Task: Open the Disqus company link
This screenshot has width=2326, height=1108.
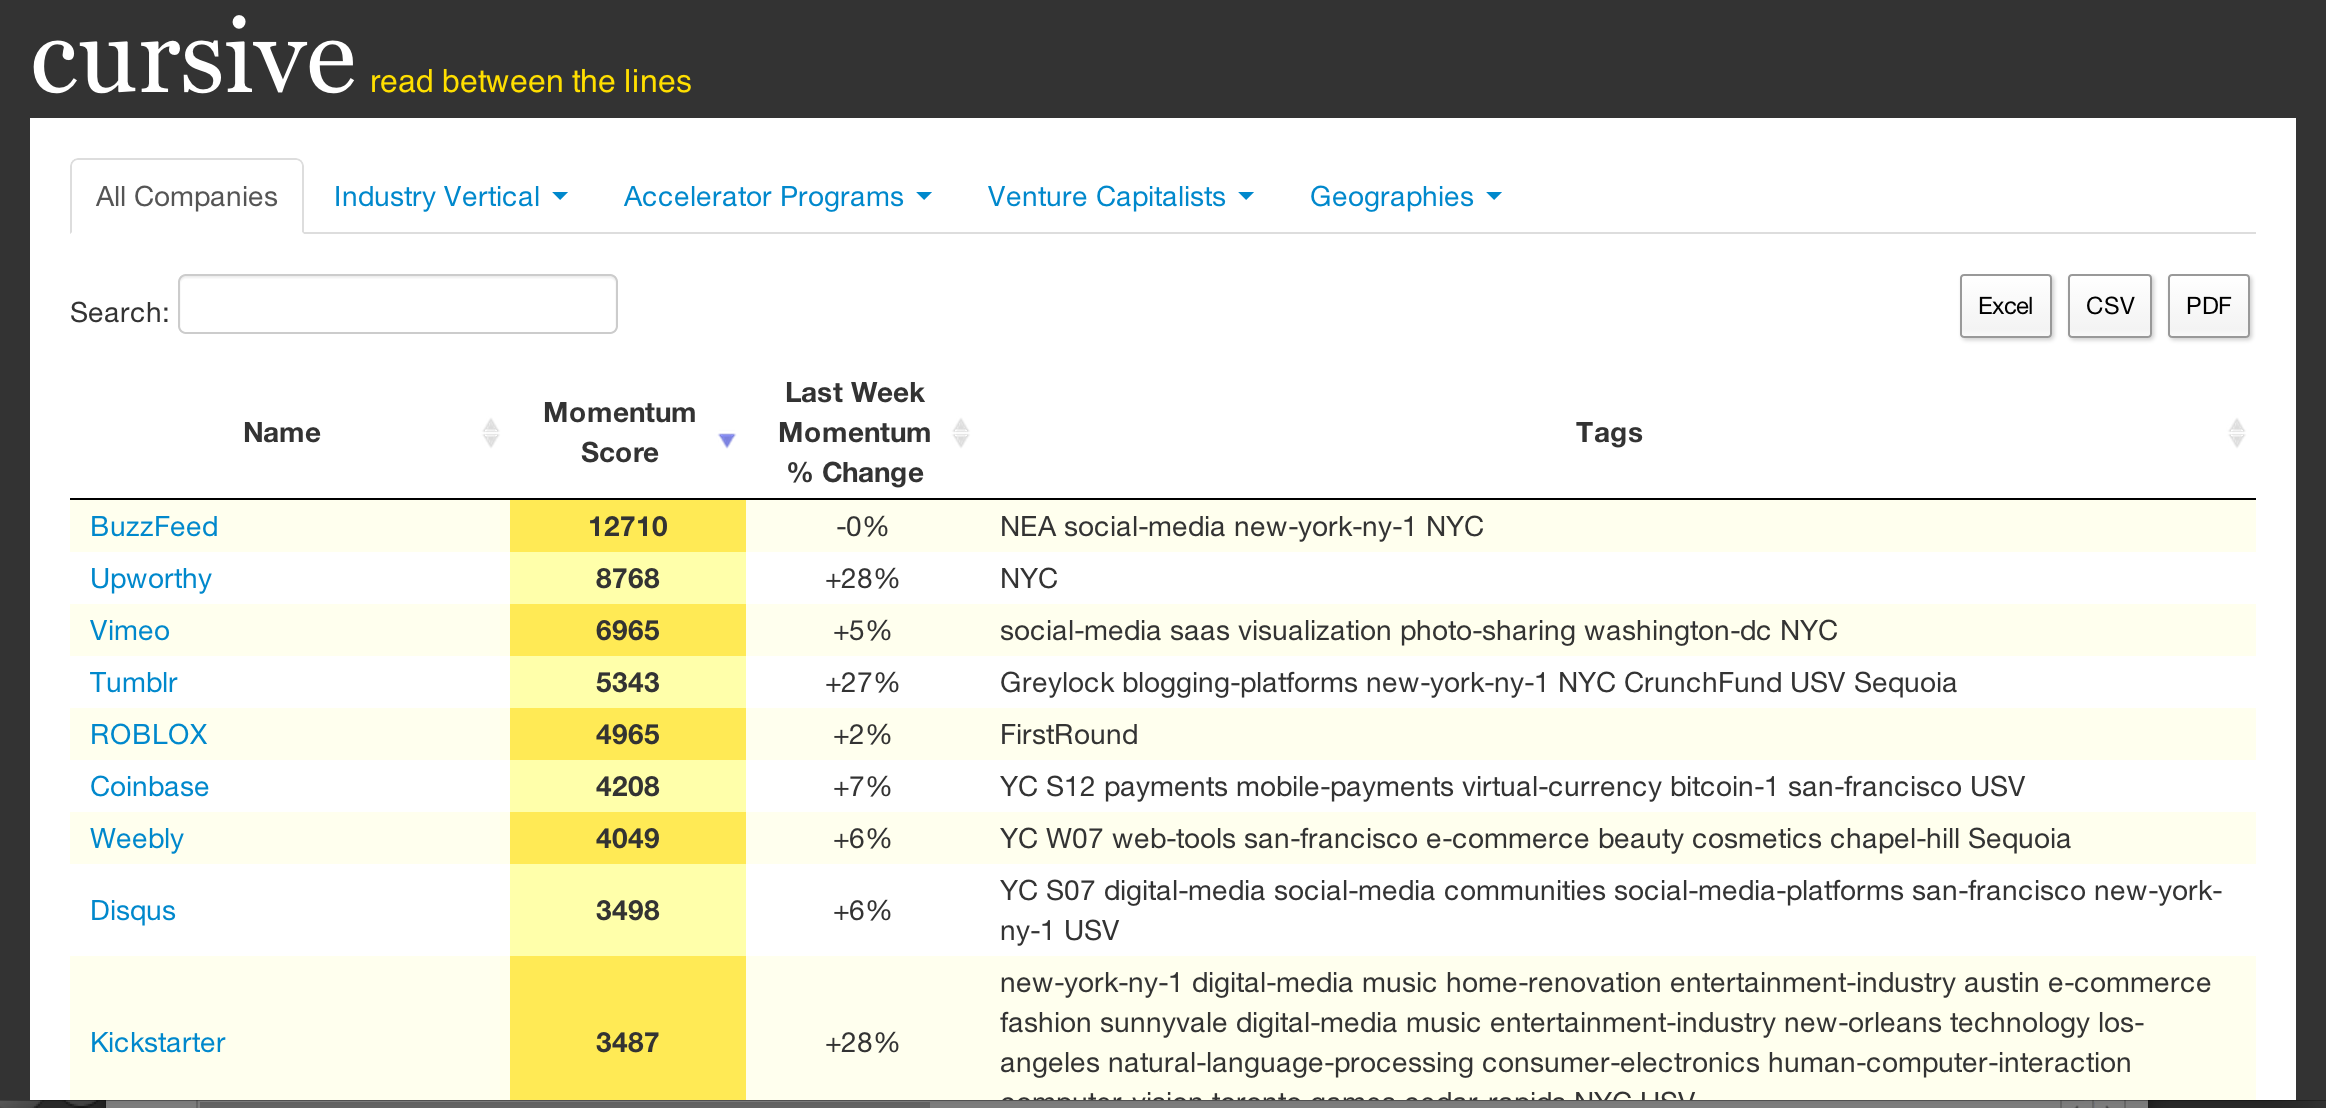Action: 133,911
